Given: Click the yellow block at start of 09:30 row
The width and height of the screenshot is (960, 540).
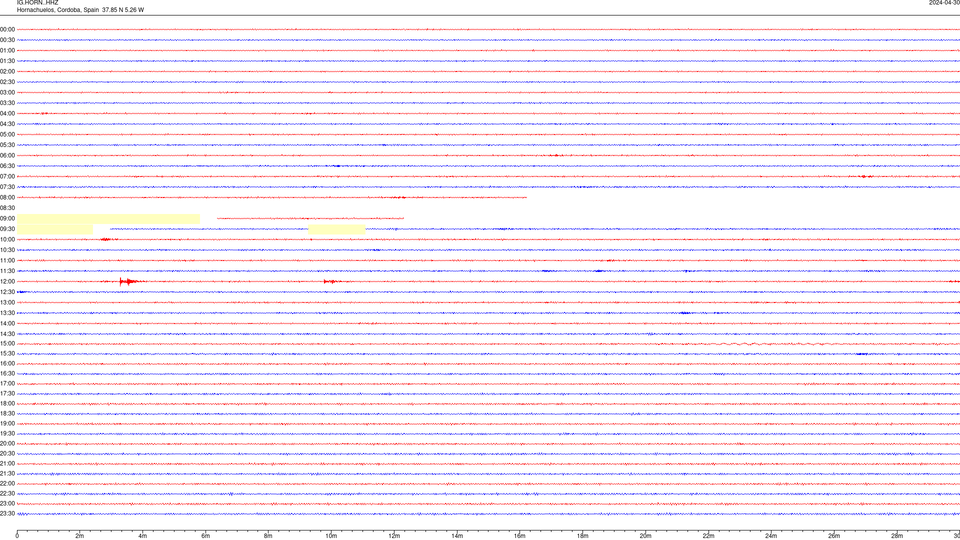Looking at the screenshot, I should tap(55, 229).
